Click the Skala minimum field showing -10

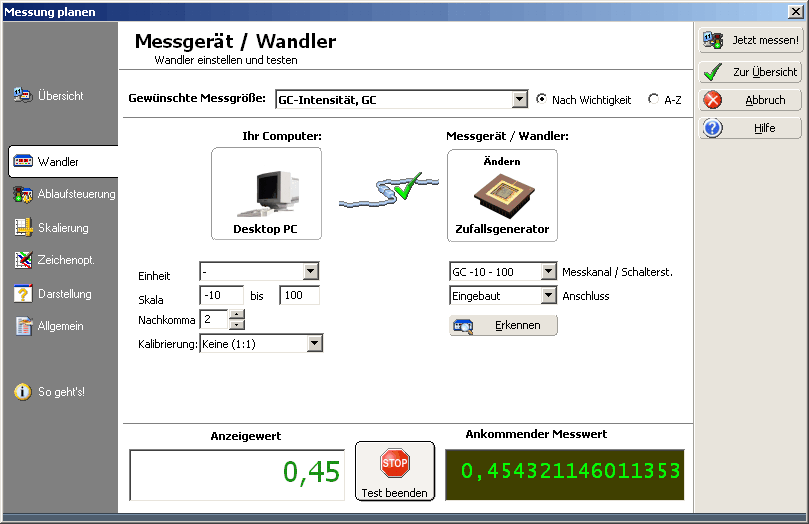[221, 295]
